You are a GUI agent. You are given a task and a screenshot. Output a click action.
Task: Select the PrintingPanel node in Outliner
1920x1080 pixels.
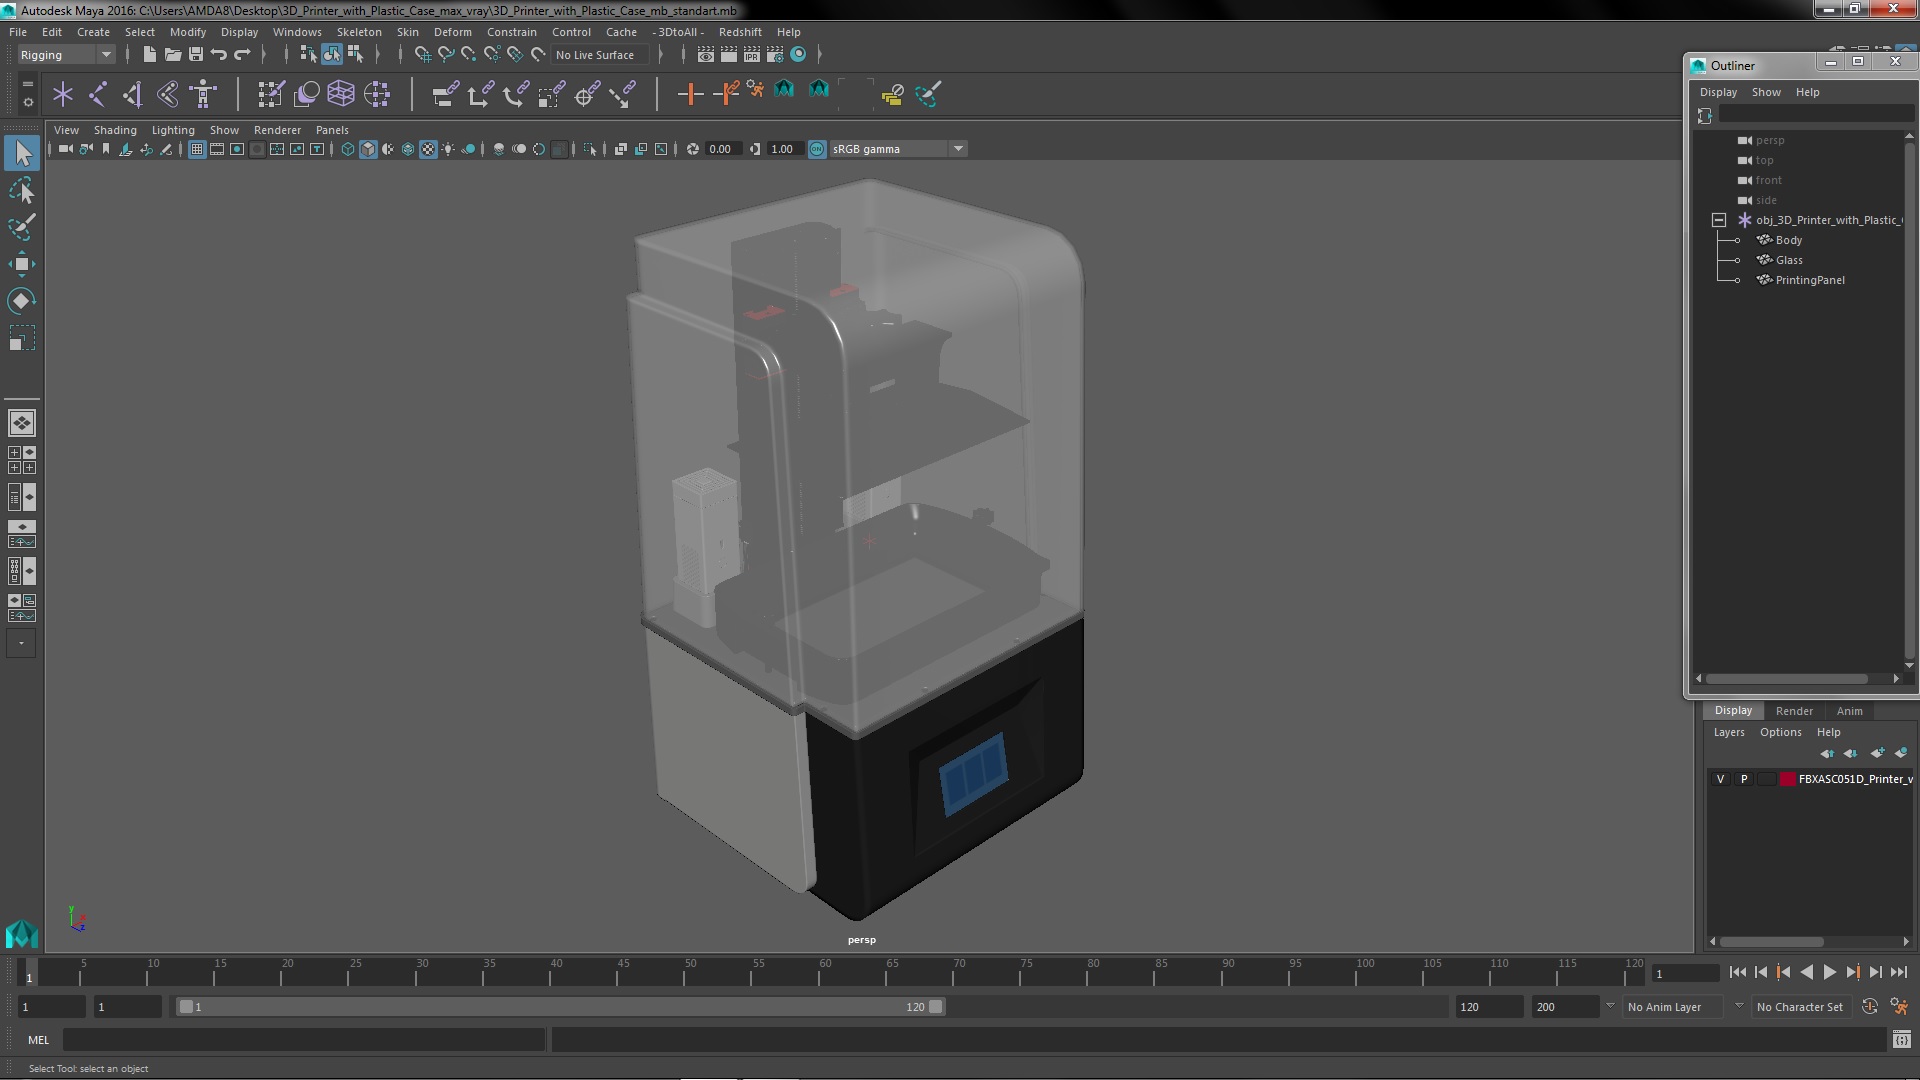(x=1810, y=280)
